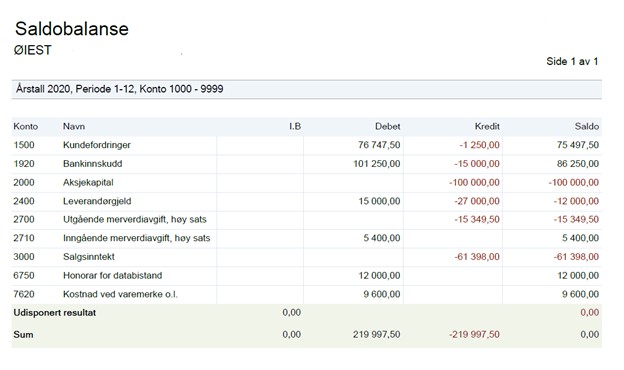Click the Leverandørgjeld account name
The height and width of the screenshot is (370, 624).
coord(97,201)
